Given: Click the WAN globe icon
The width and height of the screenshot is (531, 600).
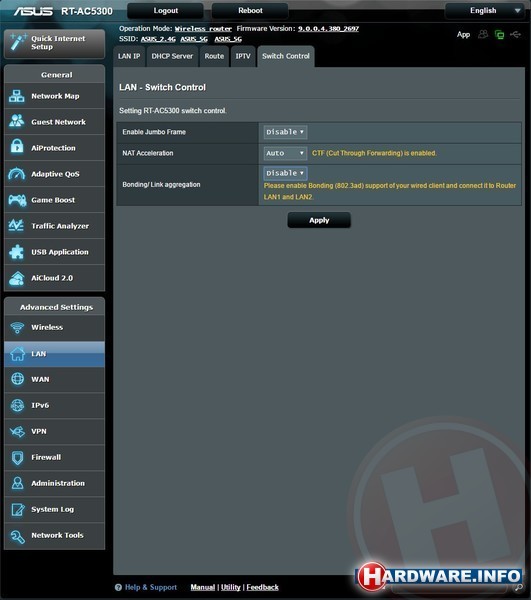Looking at the screenshot, I should pos(18,379).
